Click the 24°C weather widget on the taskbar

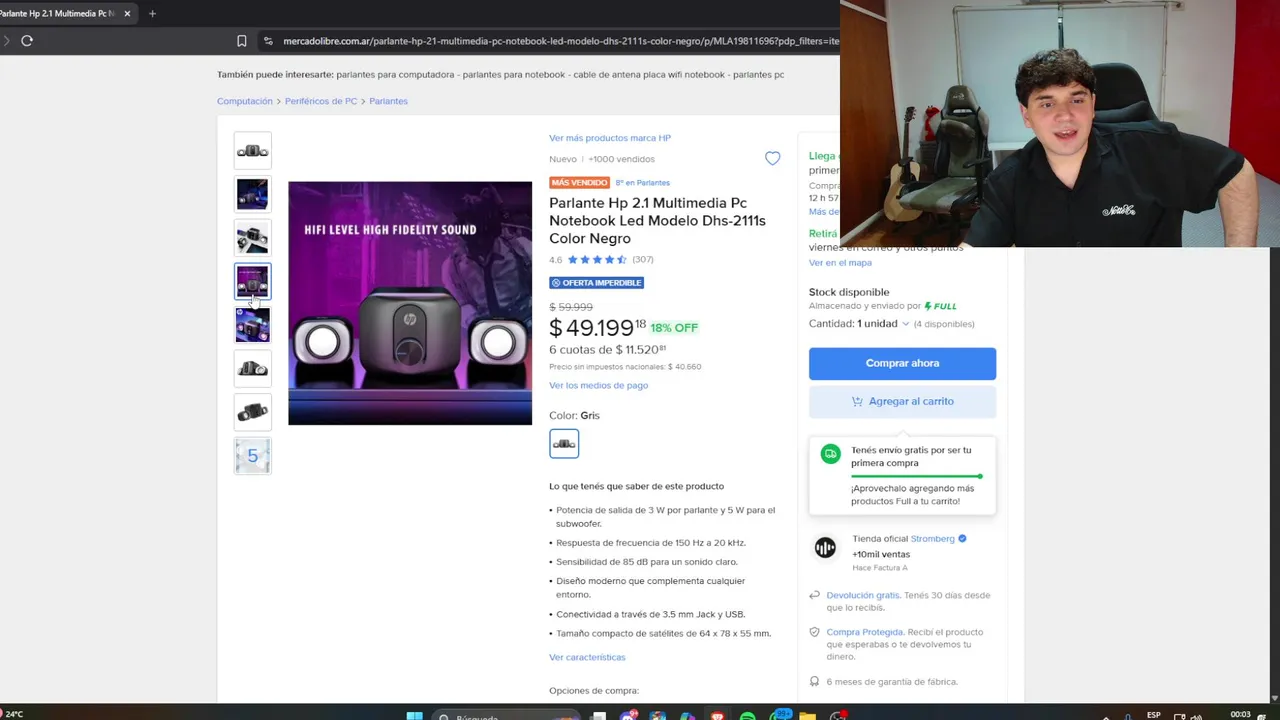[x=12, y=714]
